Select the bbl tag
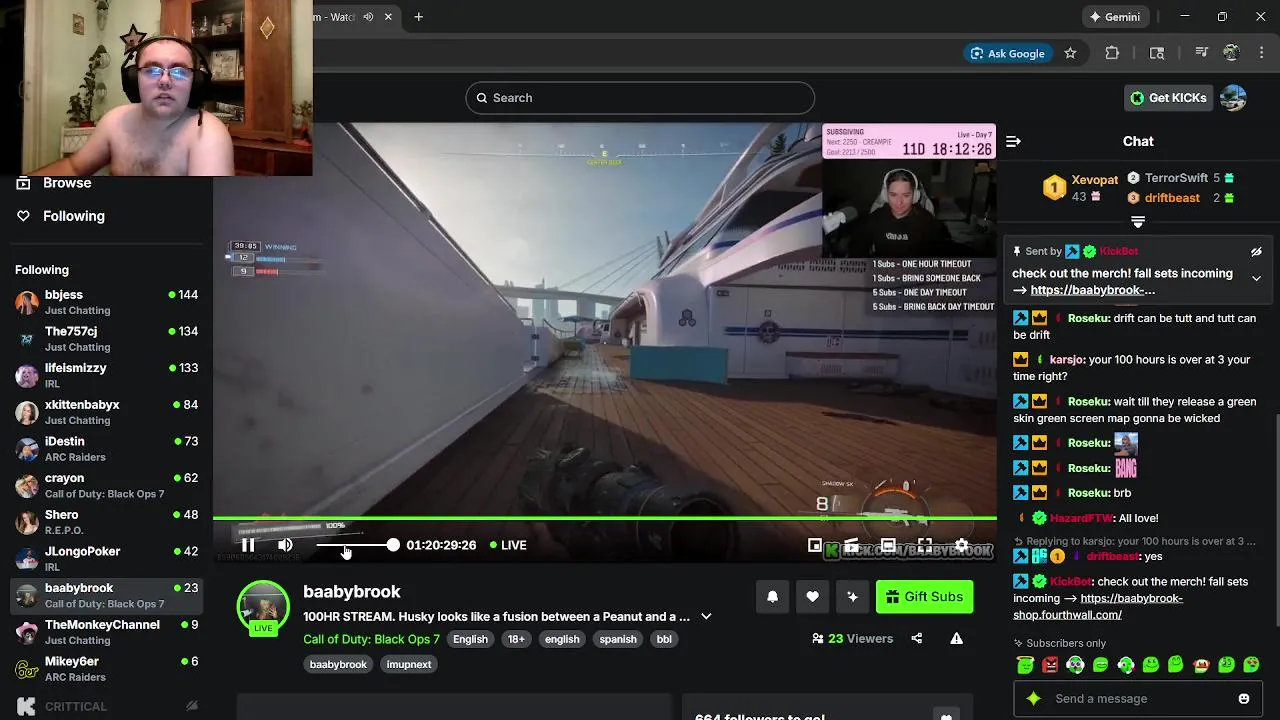Screen dimensions: 1280x720 (664, 639)
